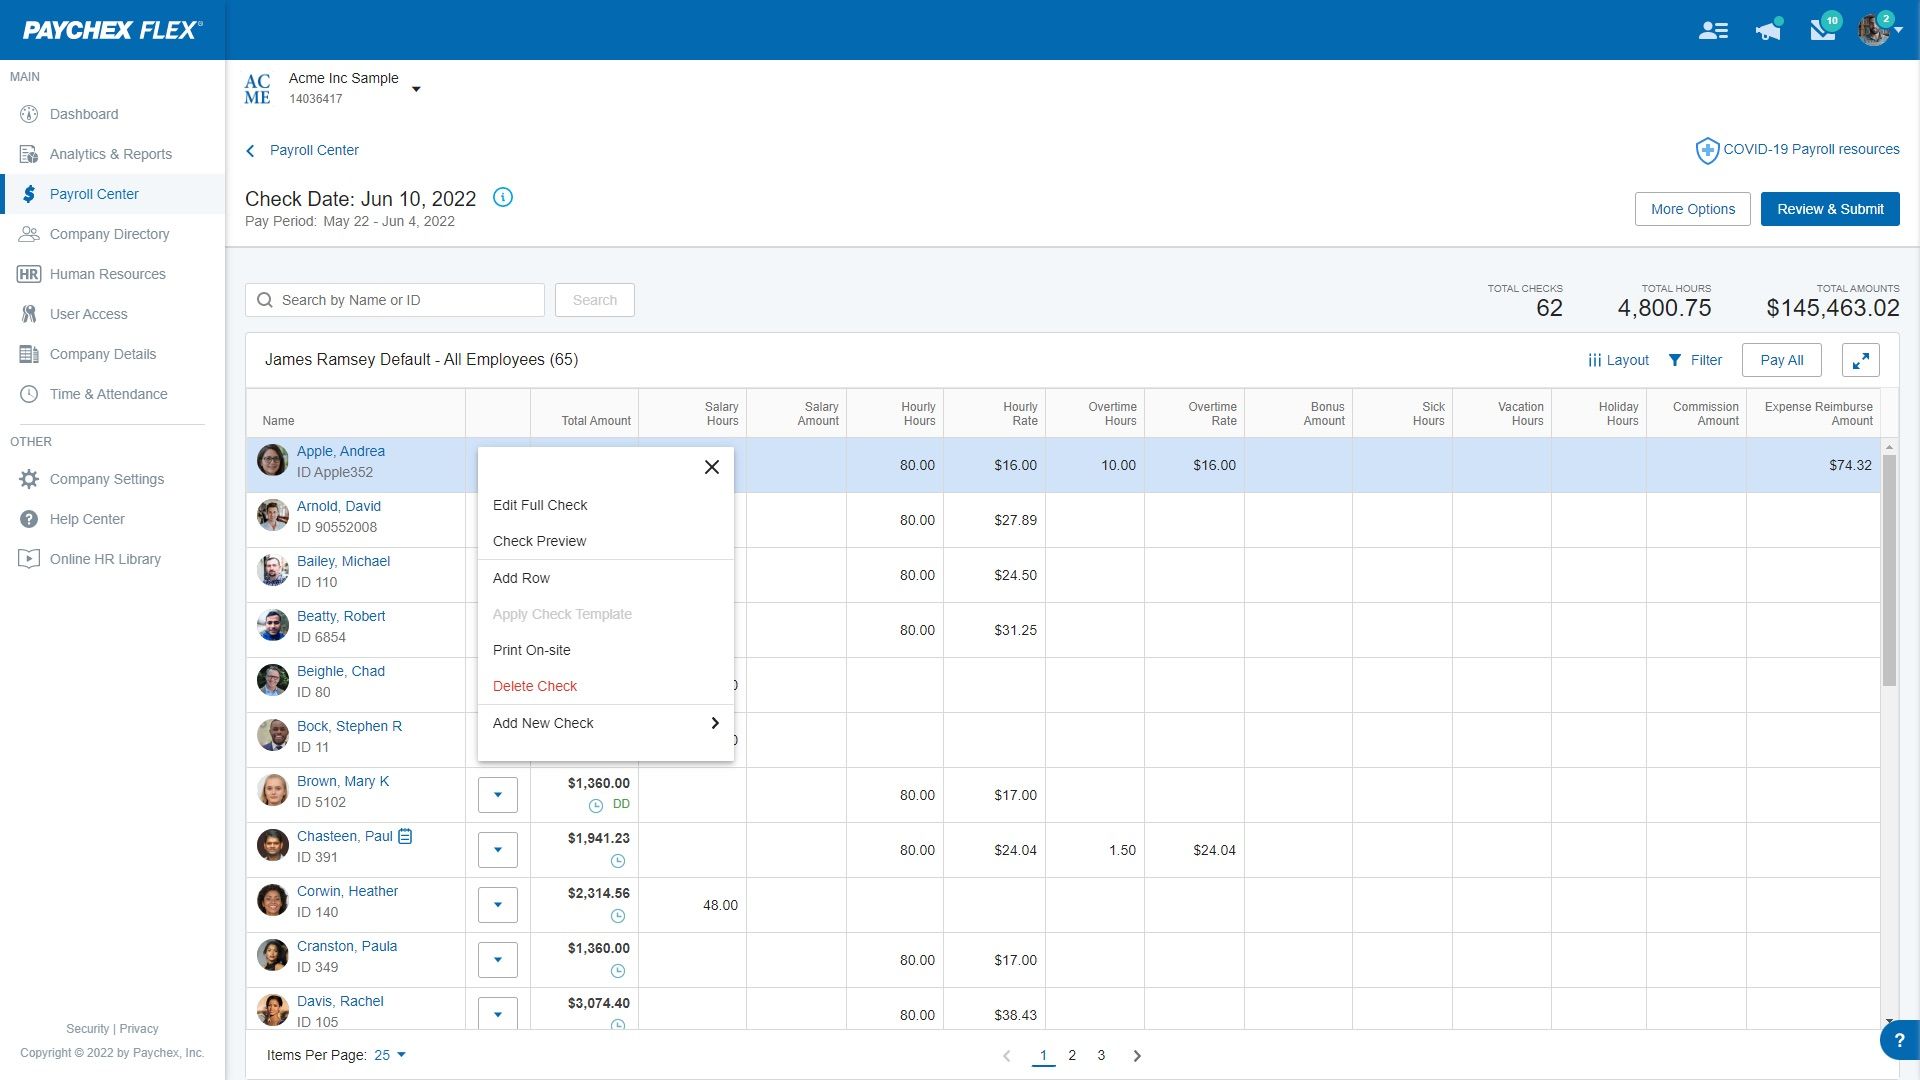Click the people directory icon in the top bar

click(1714, 30)
